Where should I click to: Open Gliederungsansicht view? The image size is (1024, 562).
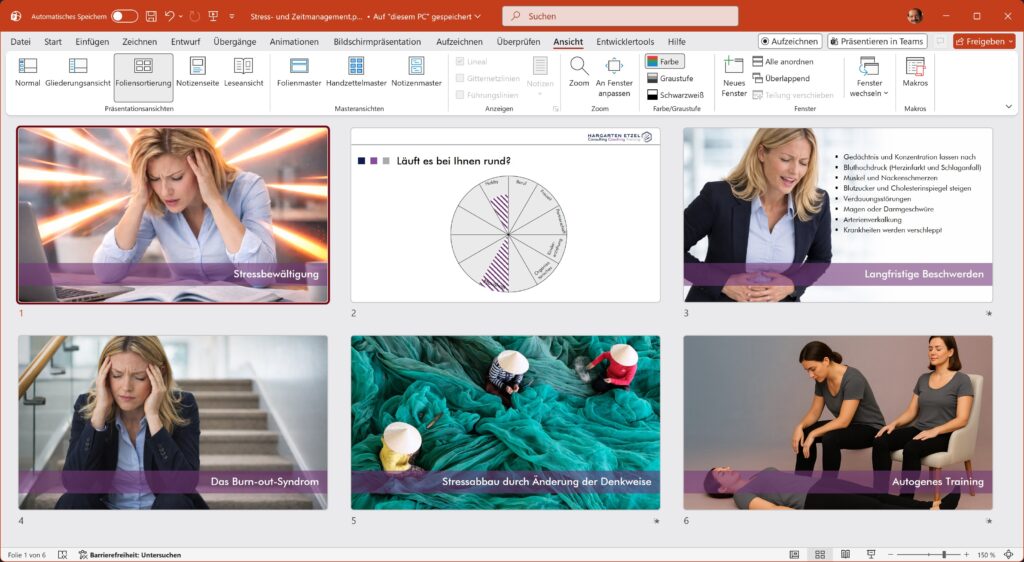click(77, 72)
